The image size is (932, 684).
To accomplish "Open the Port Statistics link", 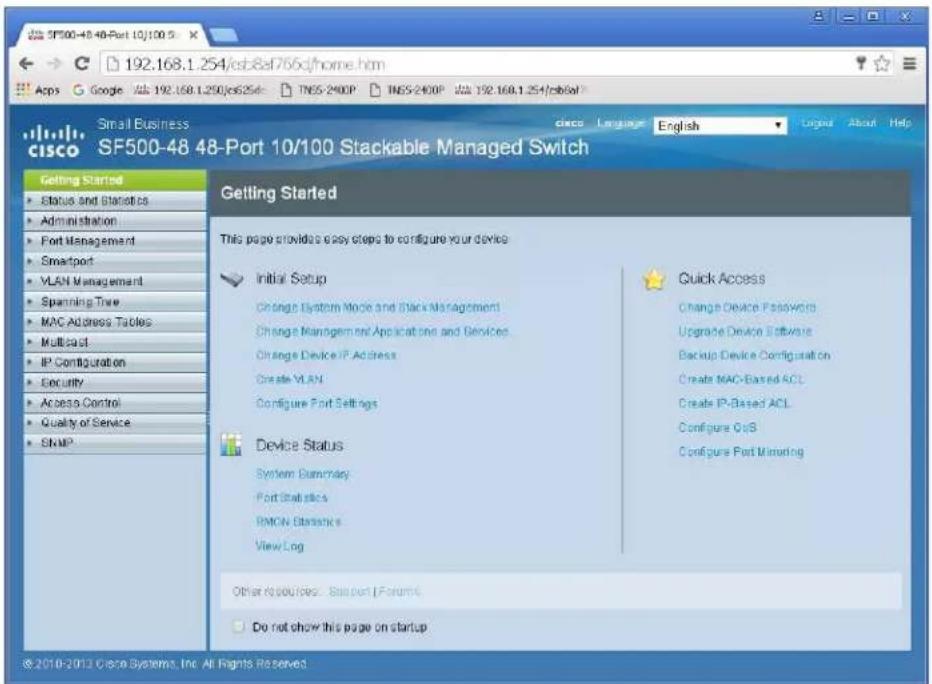I will [291, 497].
